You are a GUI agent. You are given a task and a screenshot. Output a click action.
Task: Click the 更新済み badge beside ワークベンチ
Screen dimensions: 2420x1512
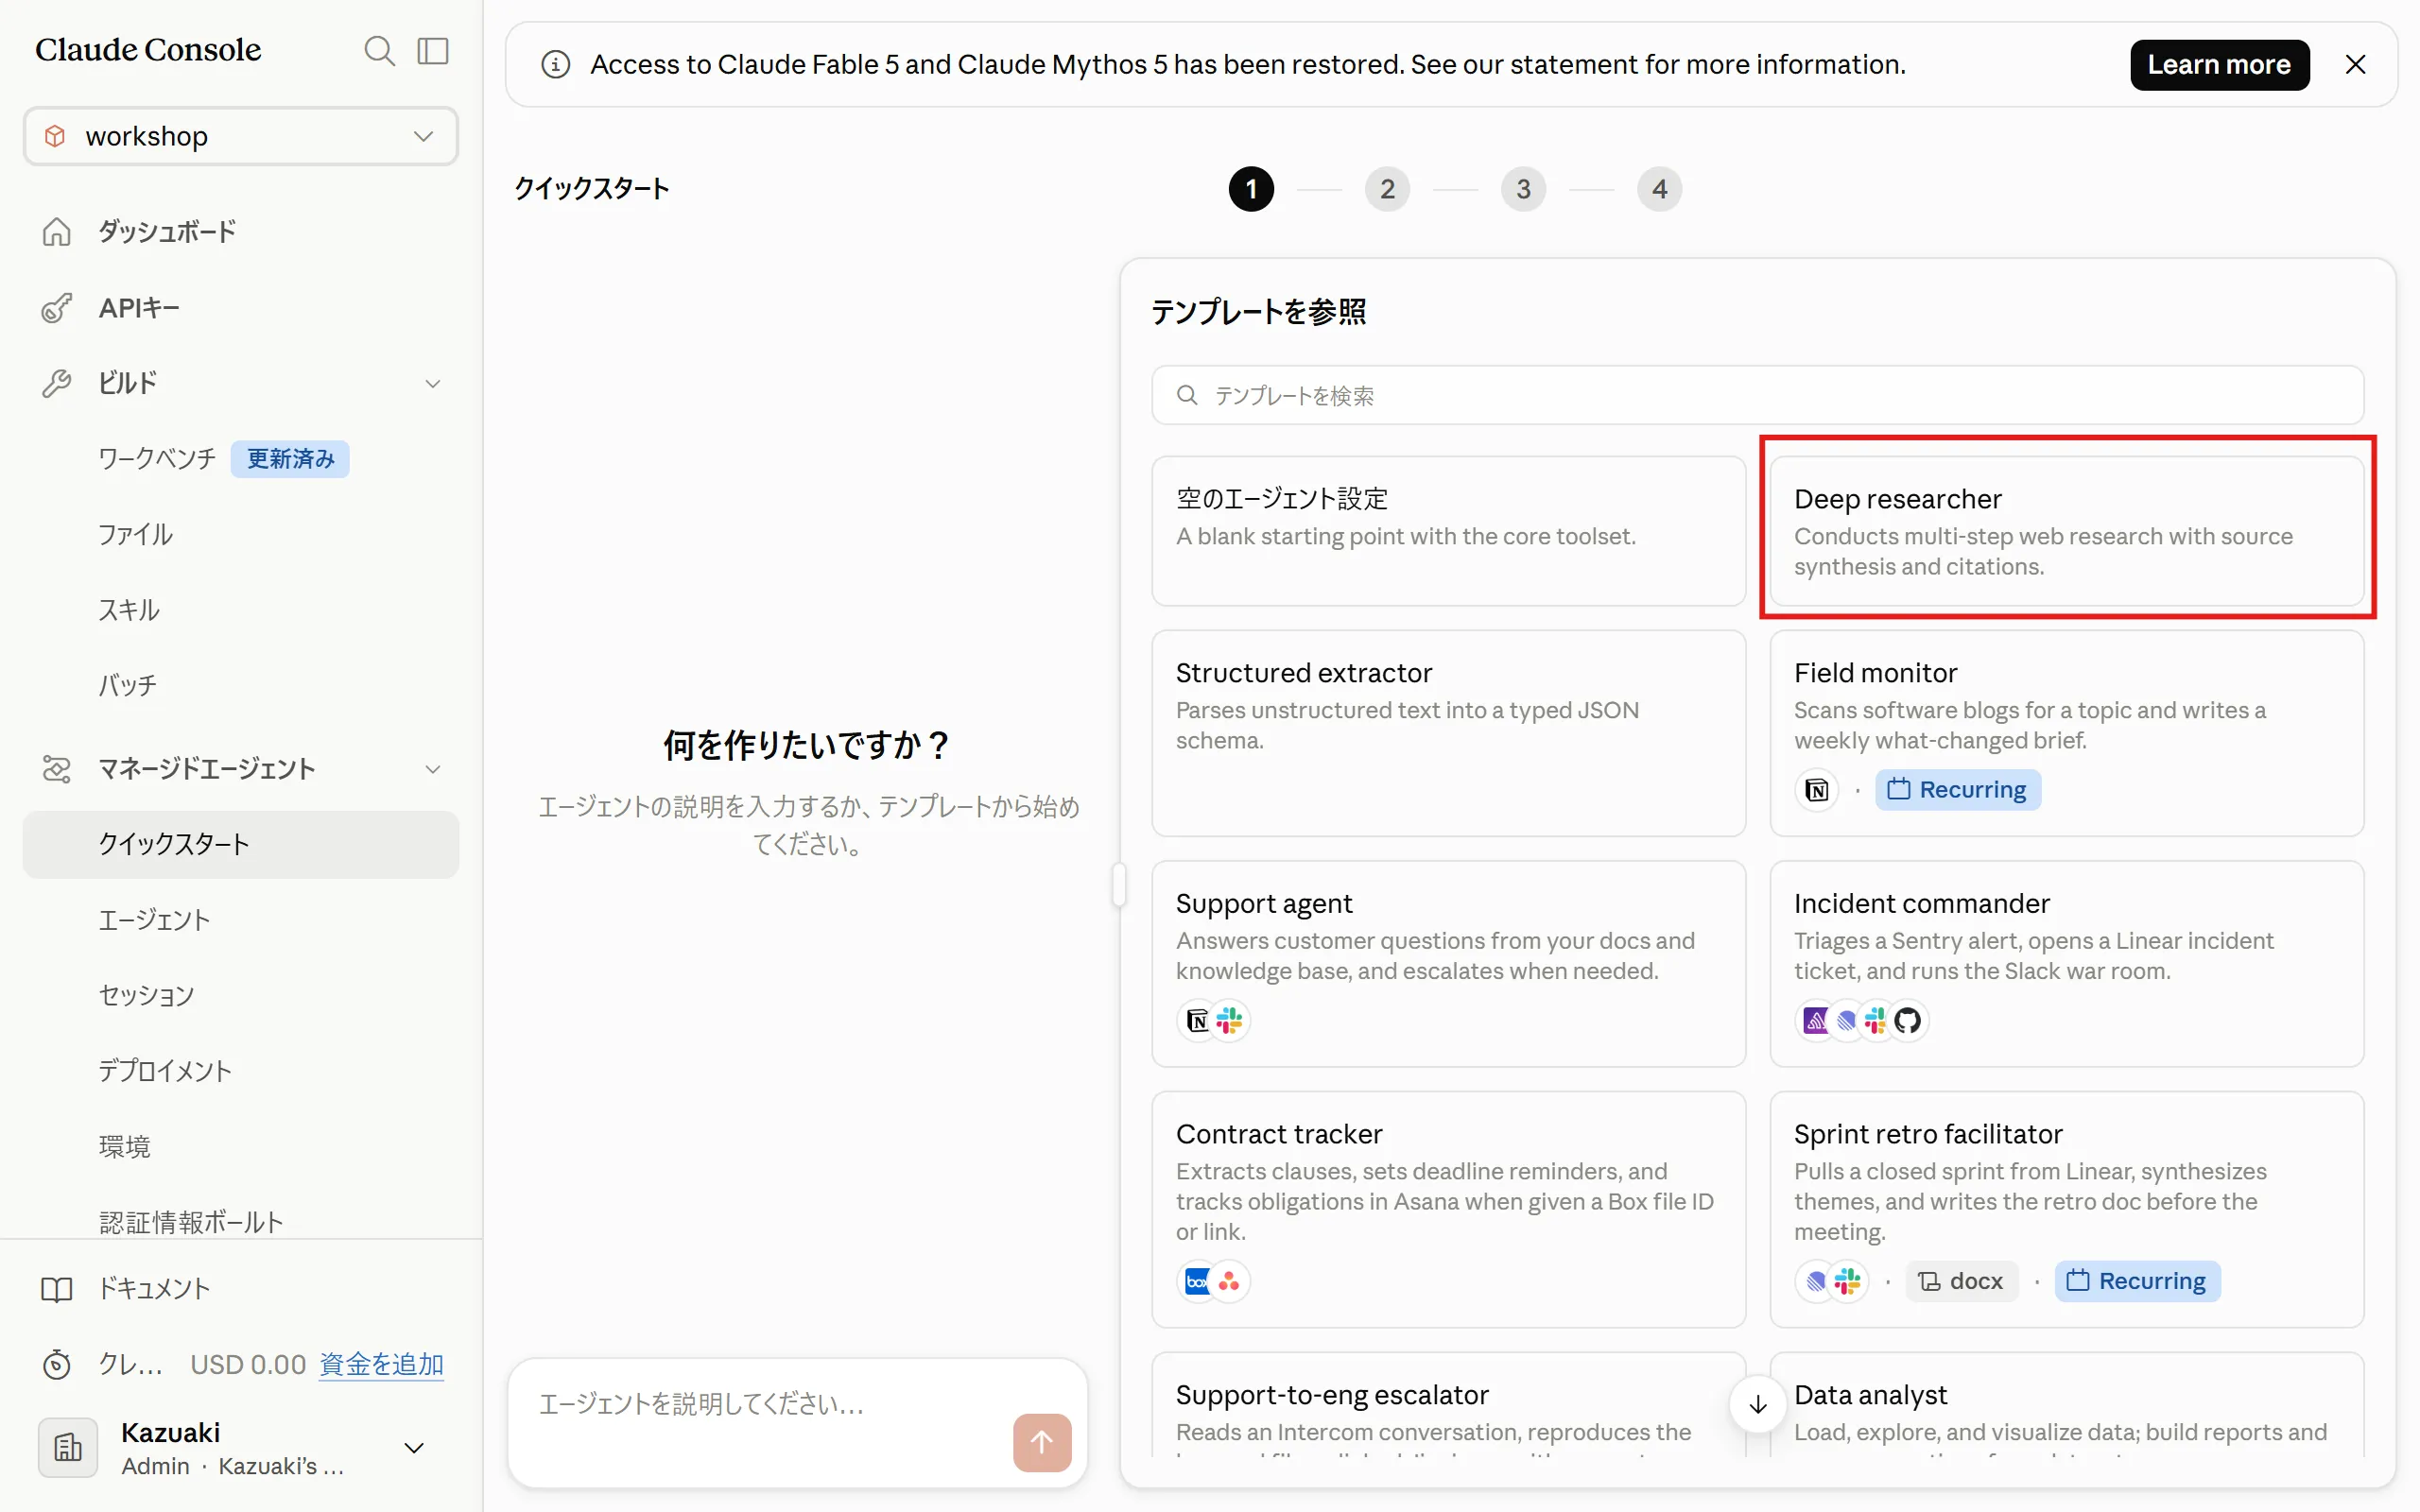[x=290, y=459]
